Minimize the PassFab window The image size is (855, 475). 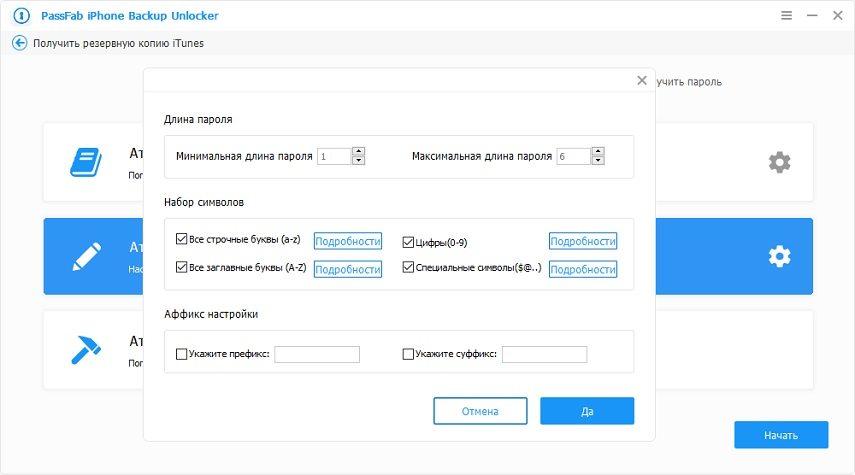coord(812,15)
